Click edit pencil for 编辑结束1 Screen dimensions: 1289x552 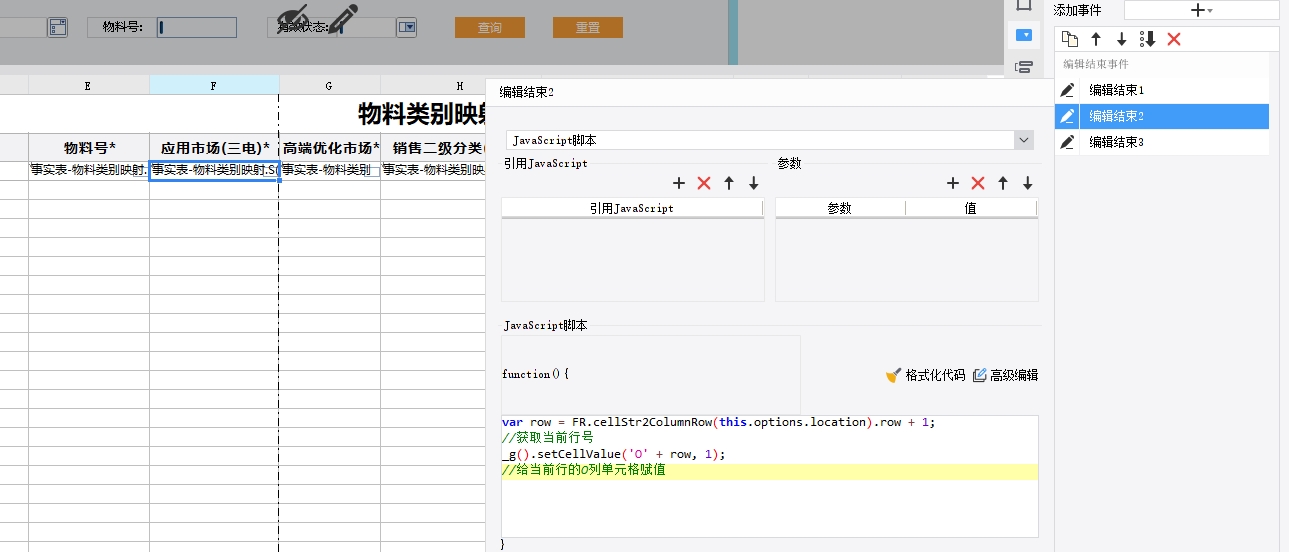click(1068, 90)
